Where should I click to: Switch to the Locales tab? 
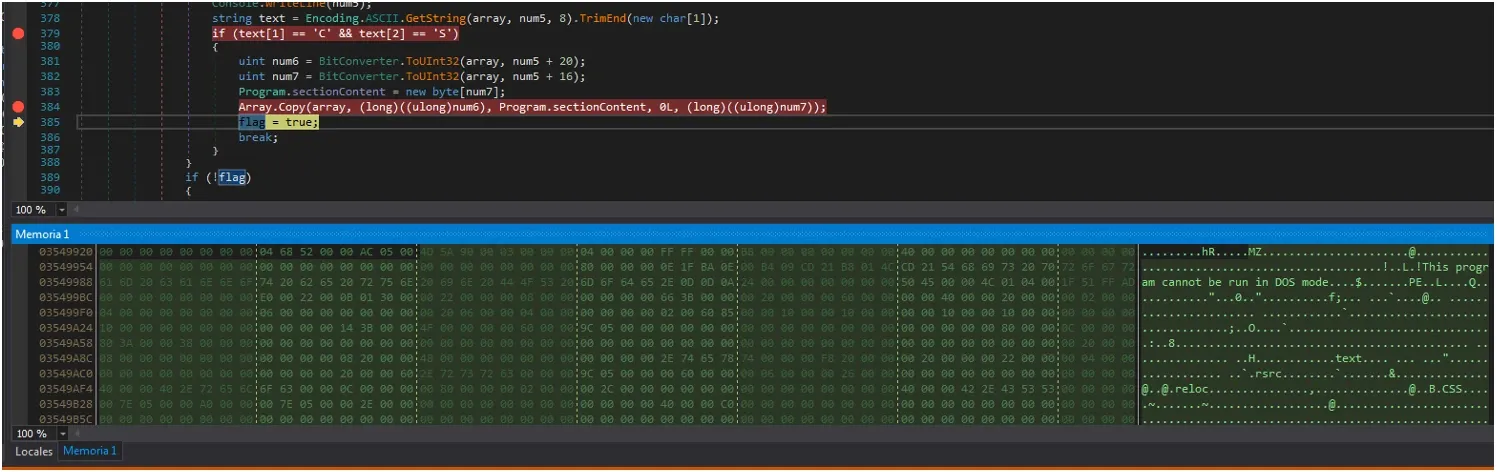coord(34,452)
